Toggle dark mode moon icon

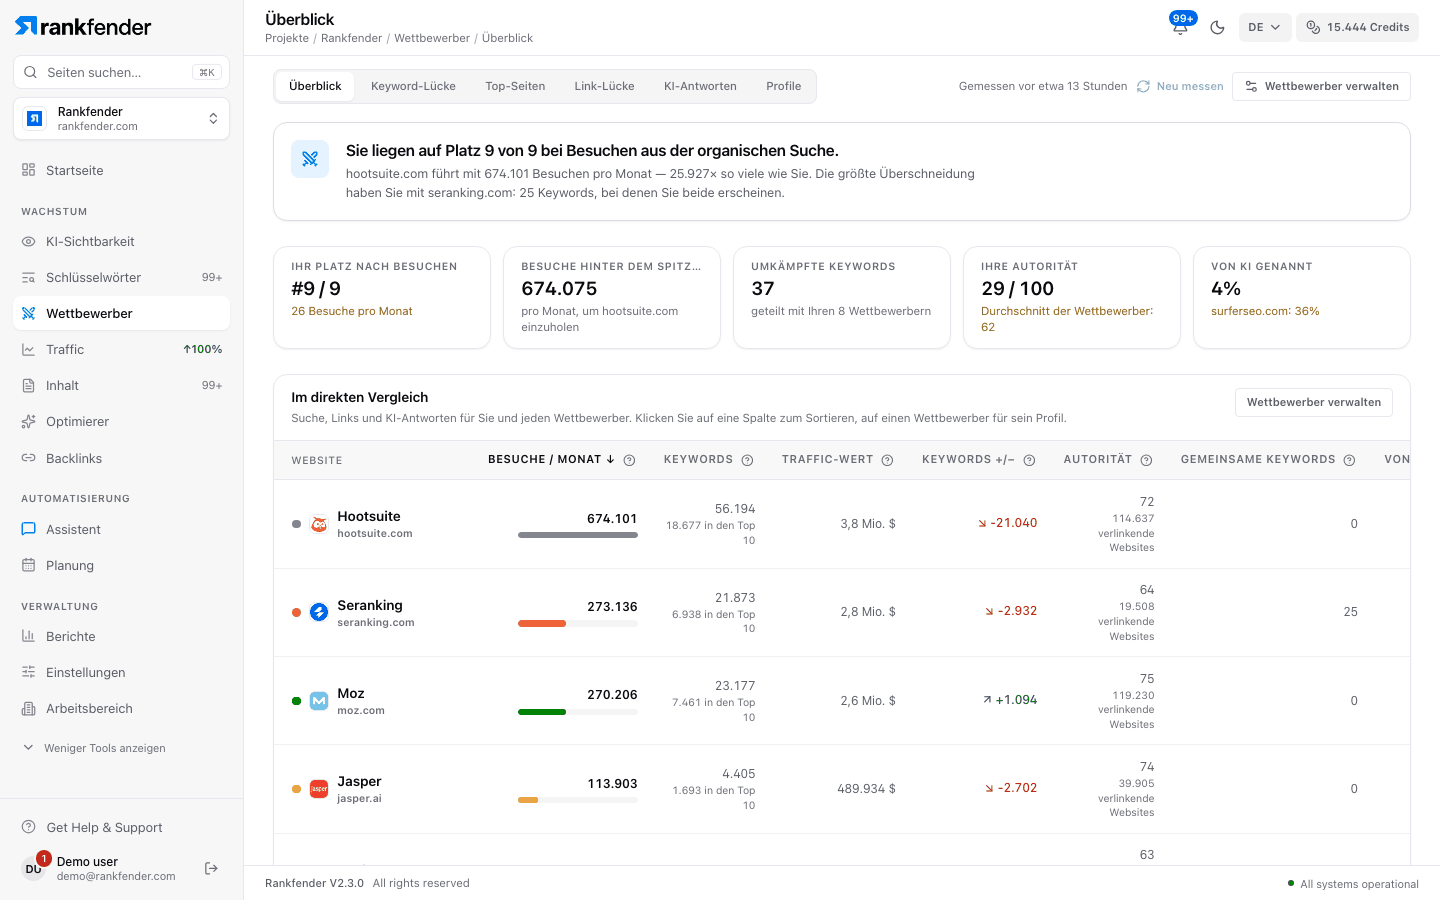[x=1217, y=27]
